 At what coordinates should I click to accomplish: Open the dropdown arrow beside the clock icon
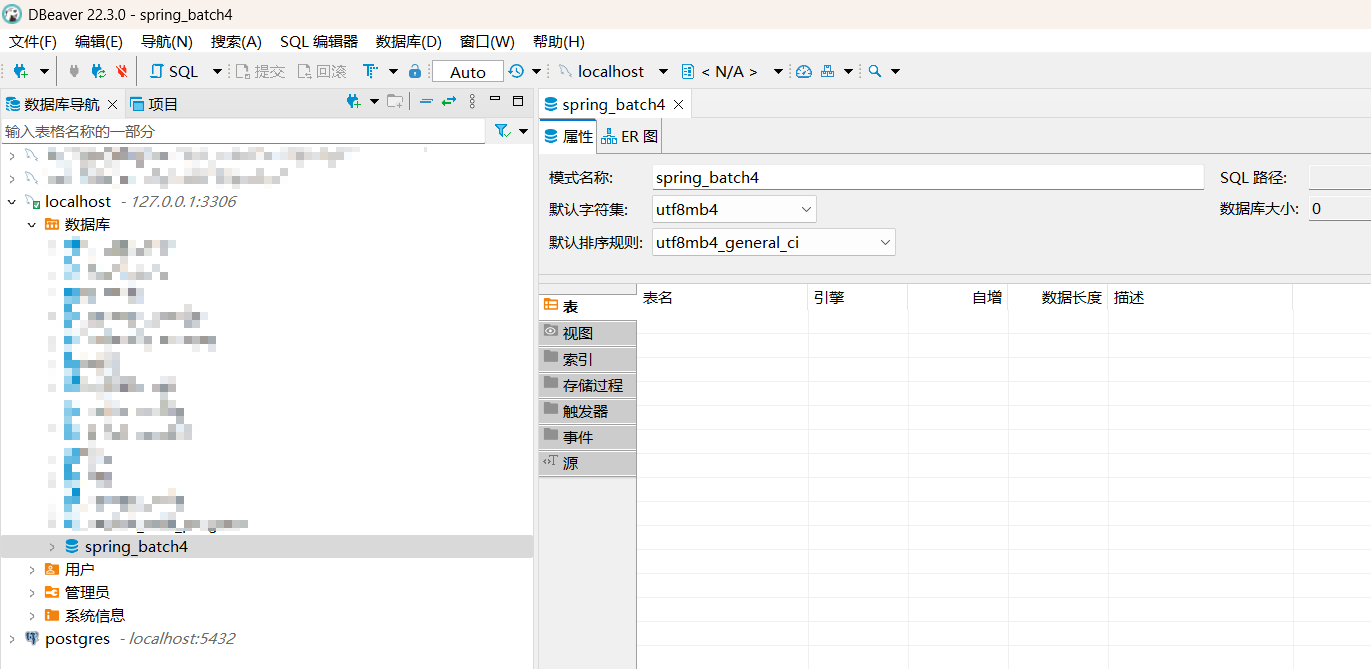537,72
